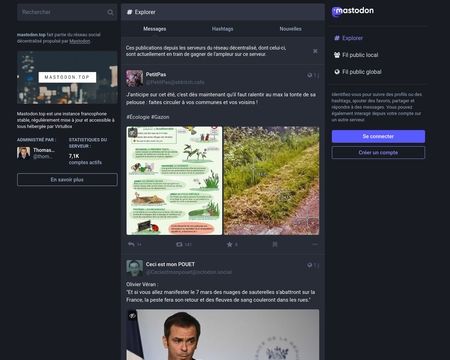Click the En savoir plus button
This screenshot has width=450, height=360.
[67, 180]
